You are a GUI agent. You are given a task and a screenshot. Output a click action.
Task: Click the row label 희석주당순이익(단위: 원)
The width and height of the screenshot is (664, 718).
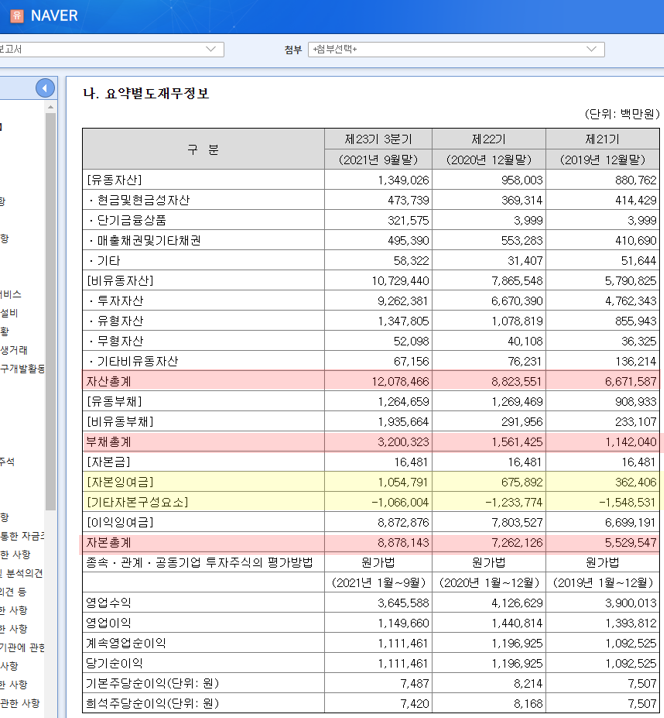click(x=152, y=704)
